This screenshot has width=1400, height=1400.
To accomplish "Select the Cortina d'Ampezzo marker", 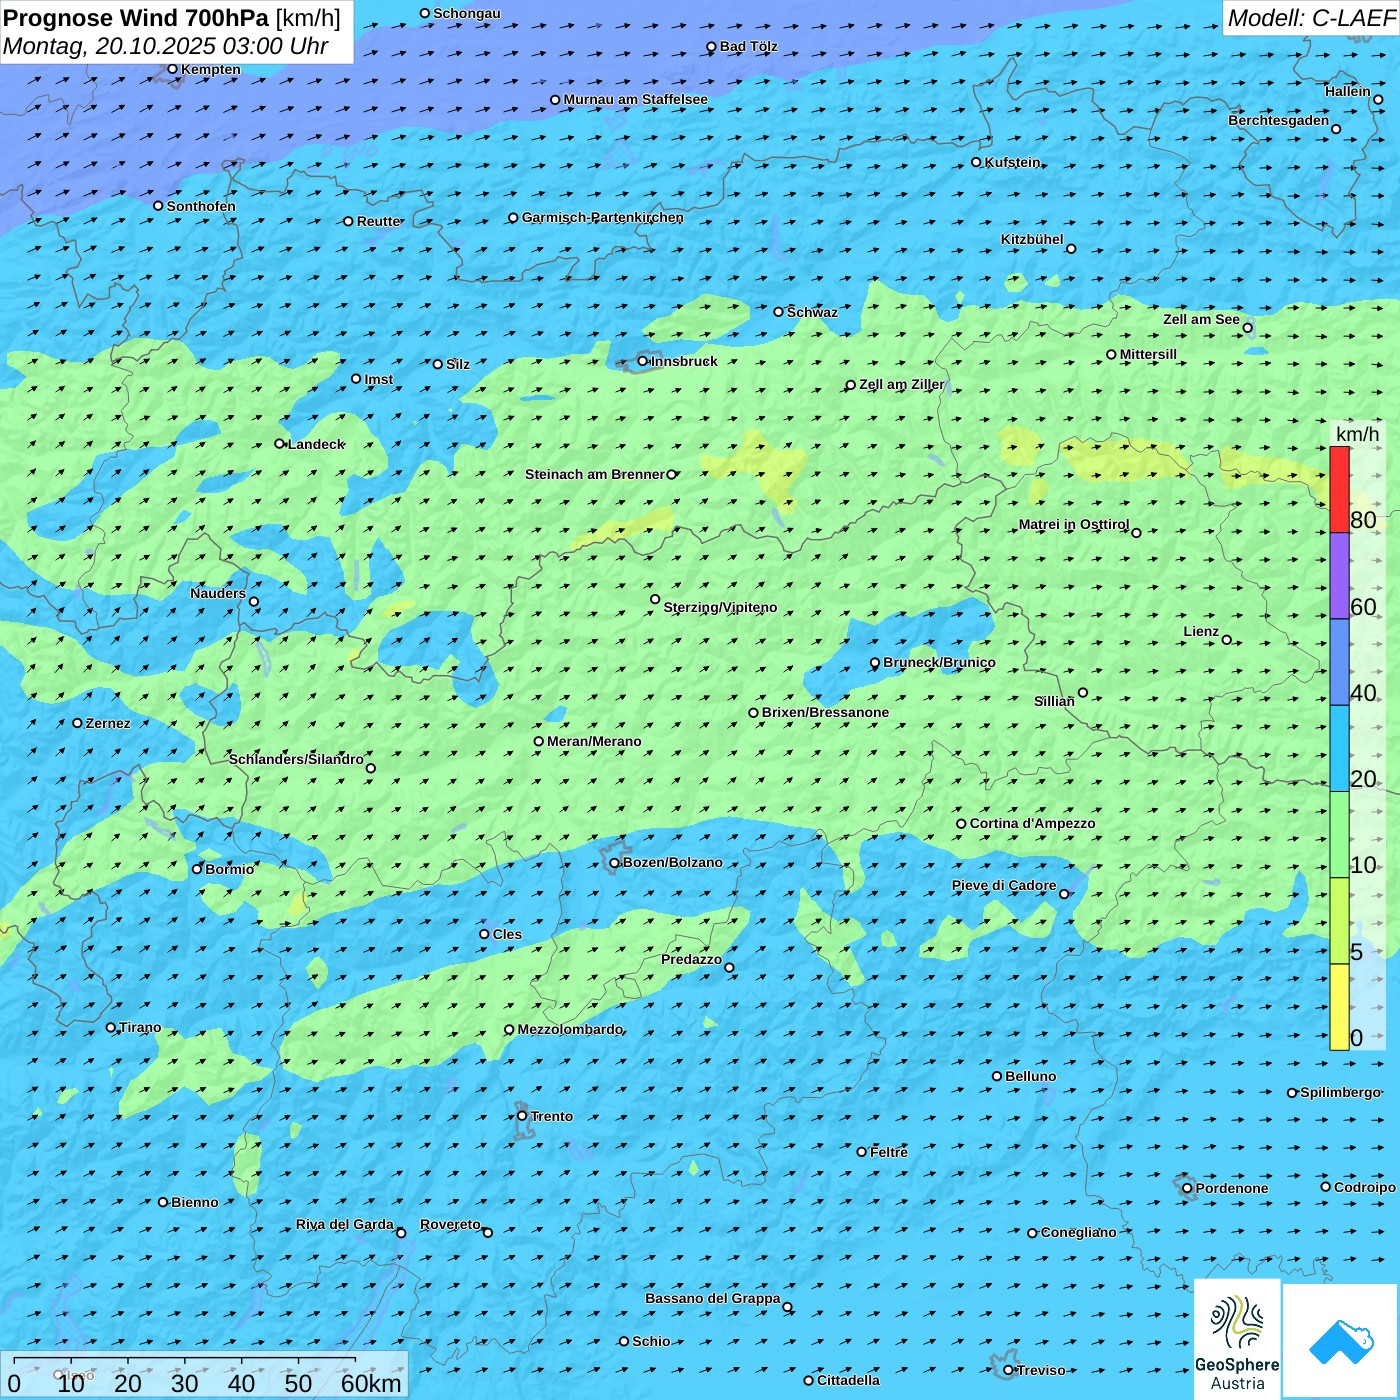I will click(x=961, y=824).
